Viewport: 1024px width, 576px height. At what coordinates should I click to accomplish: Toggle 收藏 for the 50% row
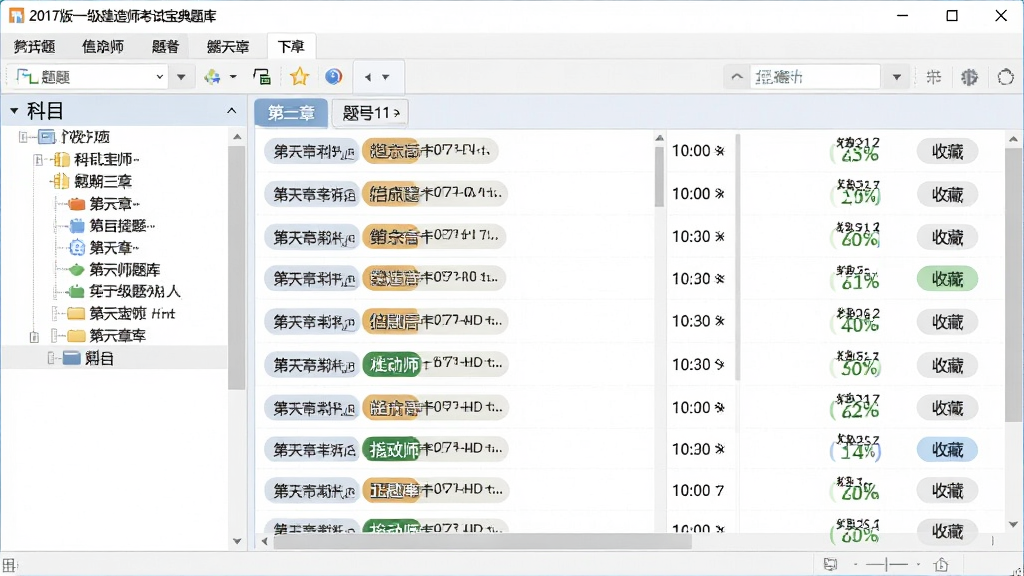[x=947, y=365]
